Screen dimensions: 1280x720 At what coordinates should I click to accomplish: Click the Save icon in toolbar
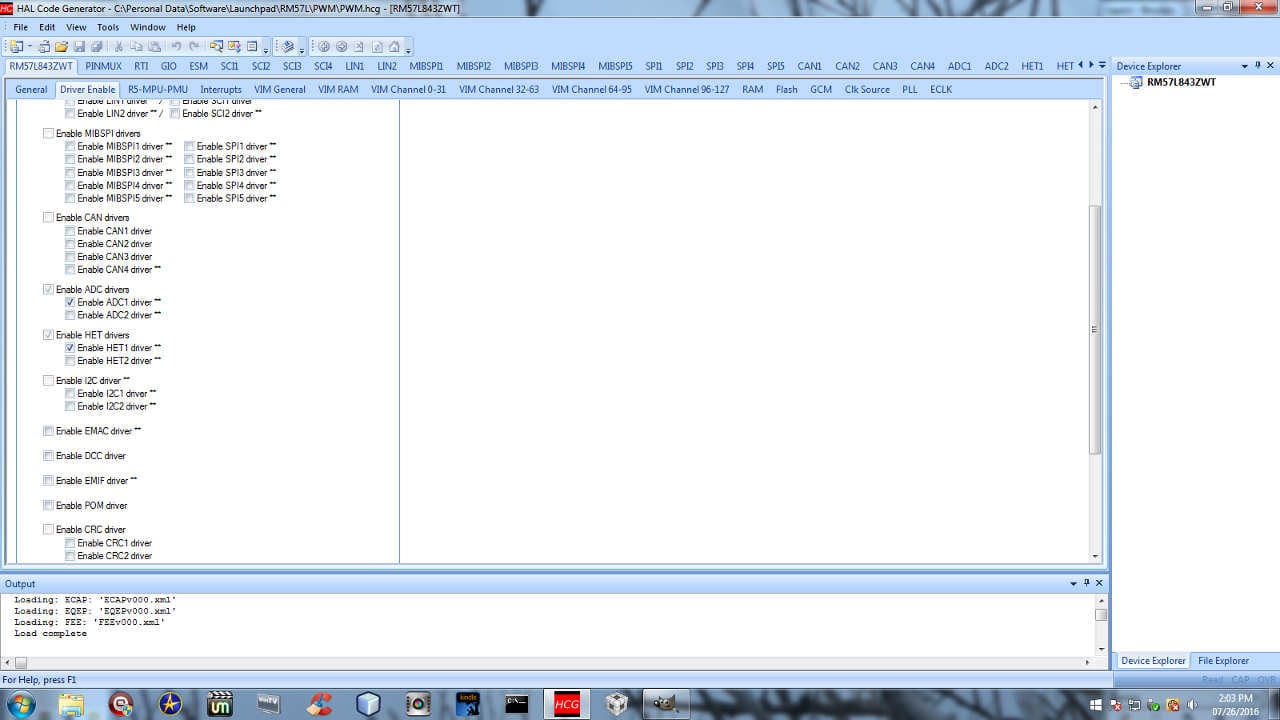[x=80, y=47]
